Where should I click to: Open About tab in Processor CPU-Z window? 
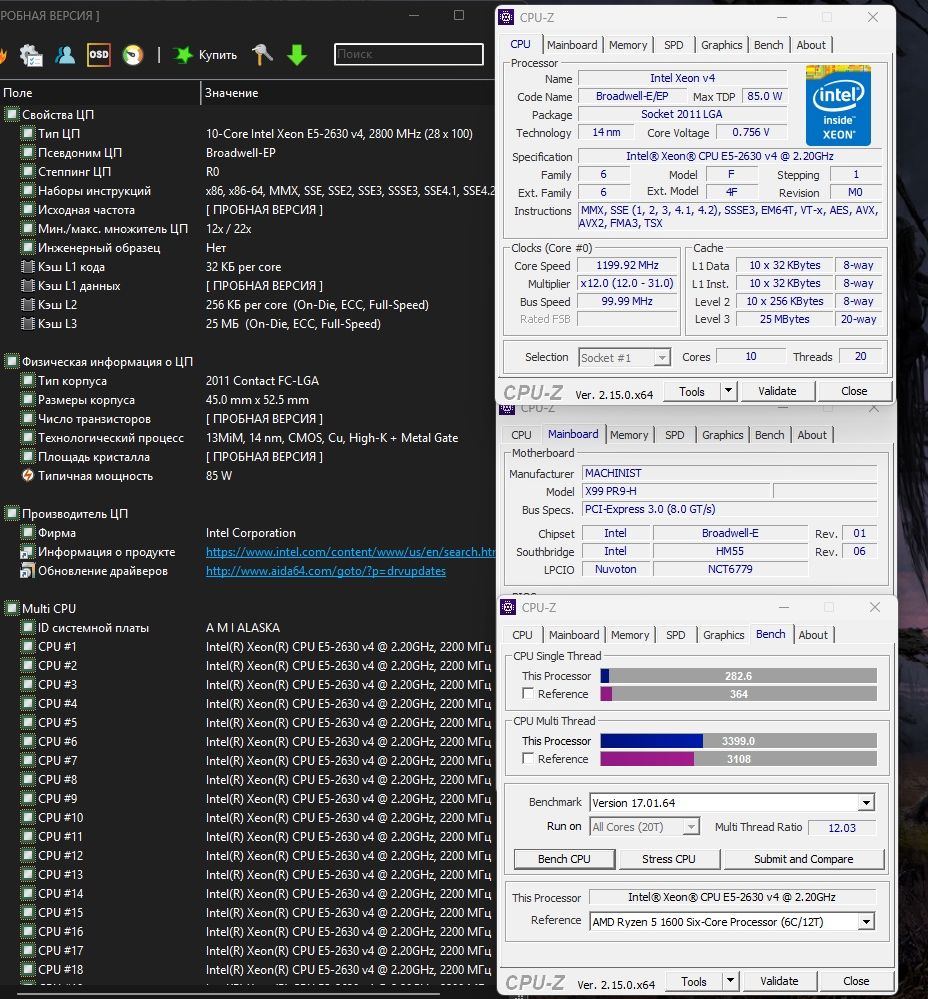[x=811, y=45]
